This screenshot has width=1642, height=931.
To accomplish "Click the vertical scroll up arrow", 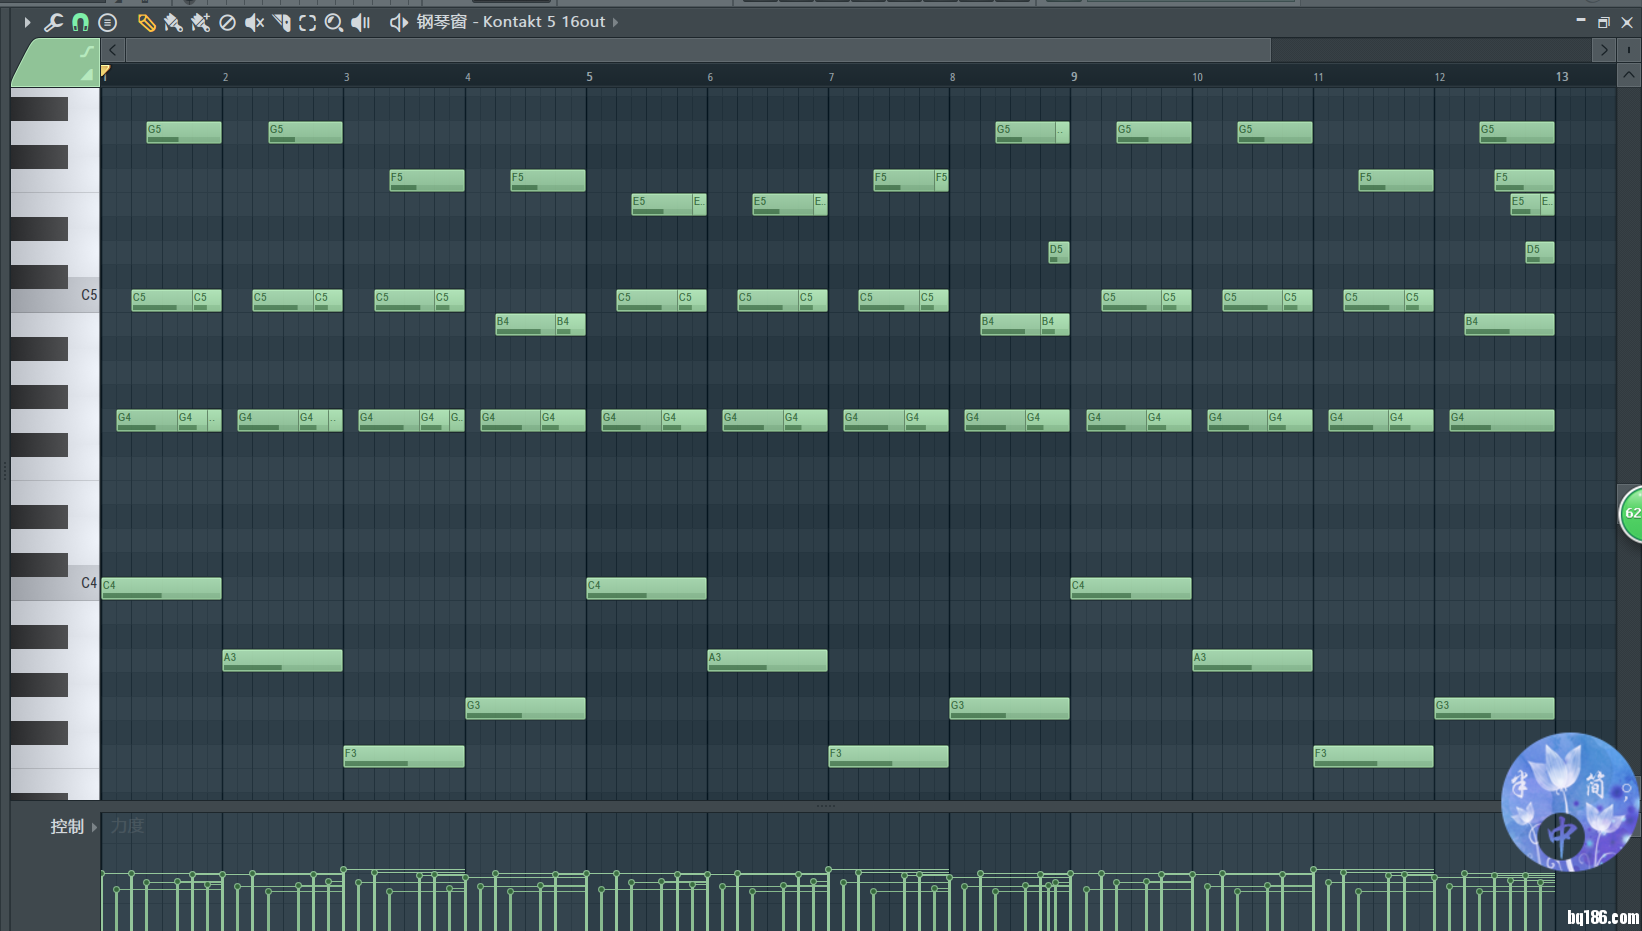I will click(x=1629, y=75).
